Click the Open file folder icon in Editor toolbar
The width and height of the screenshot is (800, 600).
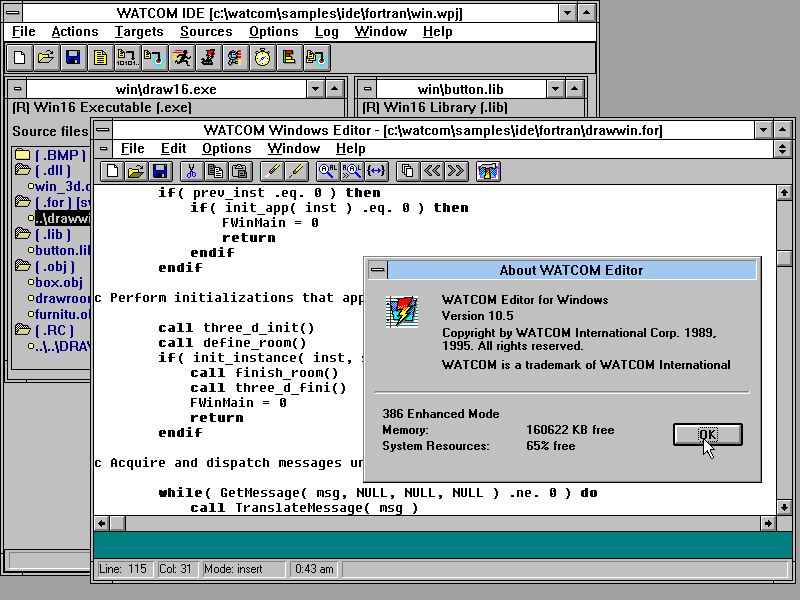tap(136, 171)
